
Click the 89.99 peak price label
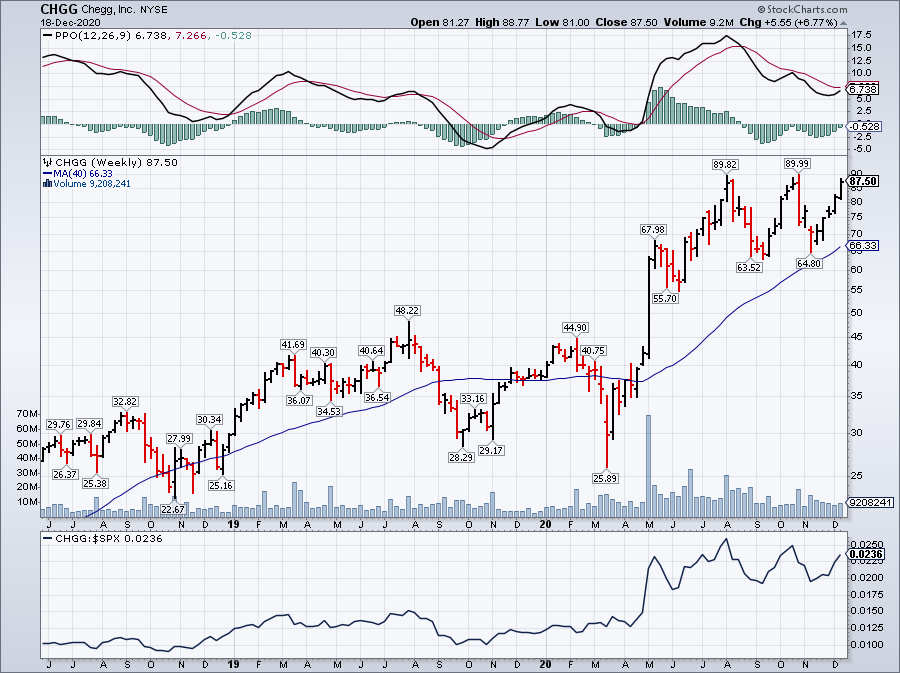pyautogui.click(x=797, y=164)
